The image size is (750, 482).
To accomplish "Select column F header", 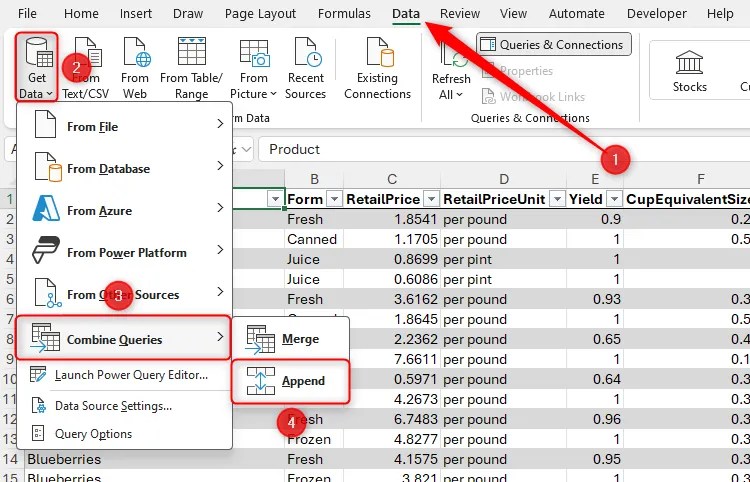I will 701,179.
